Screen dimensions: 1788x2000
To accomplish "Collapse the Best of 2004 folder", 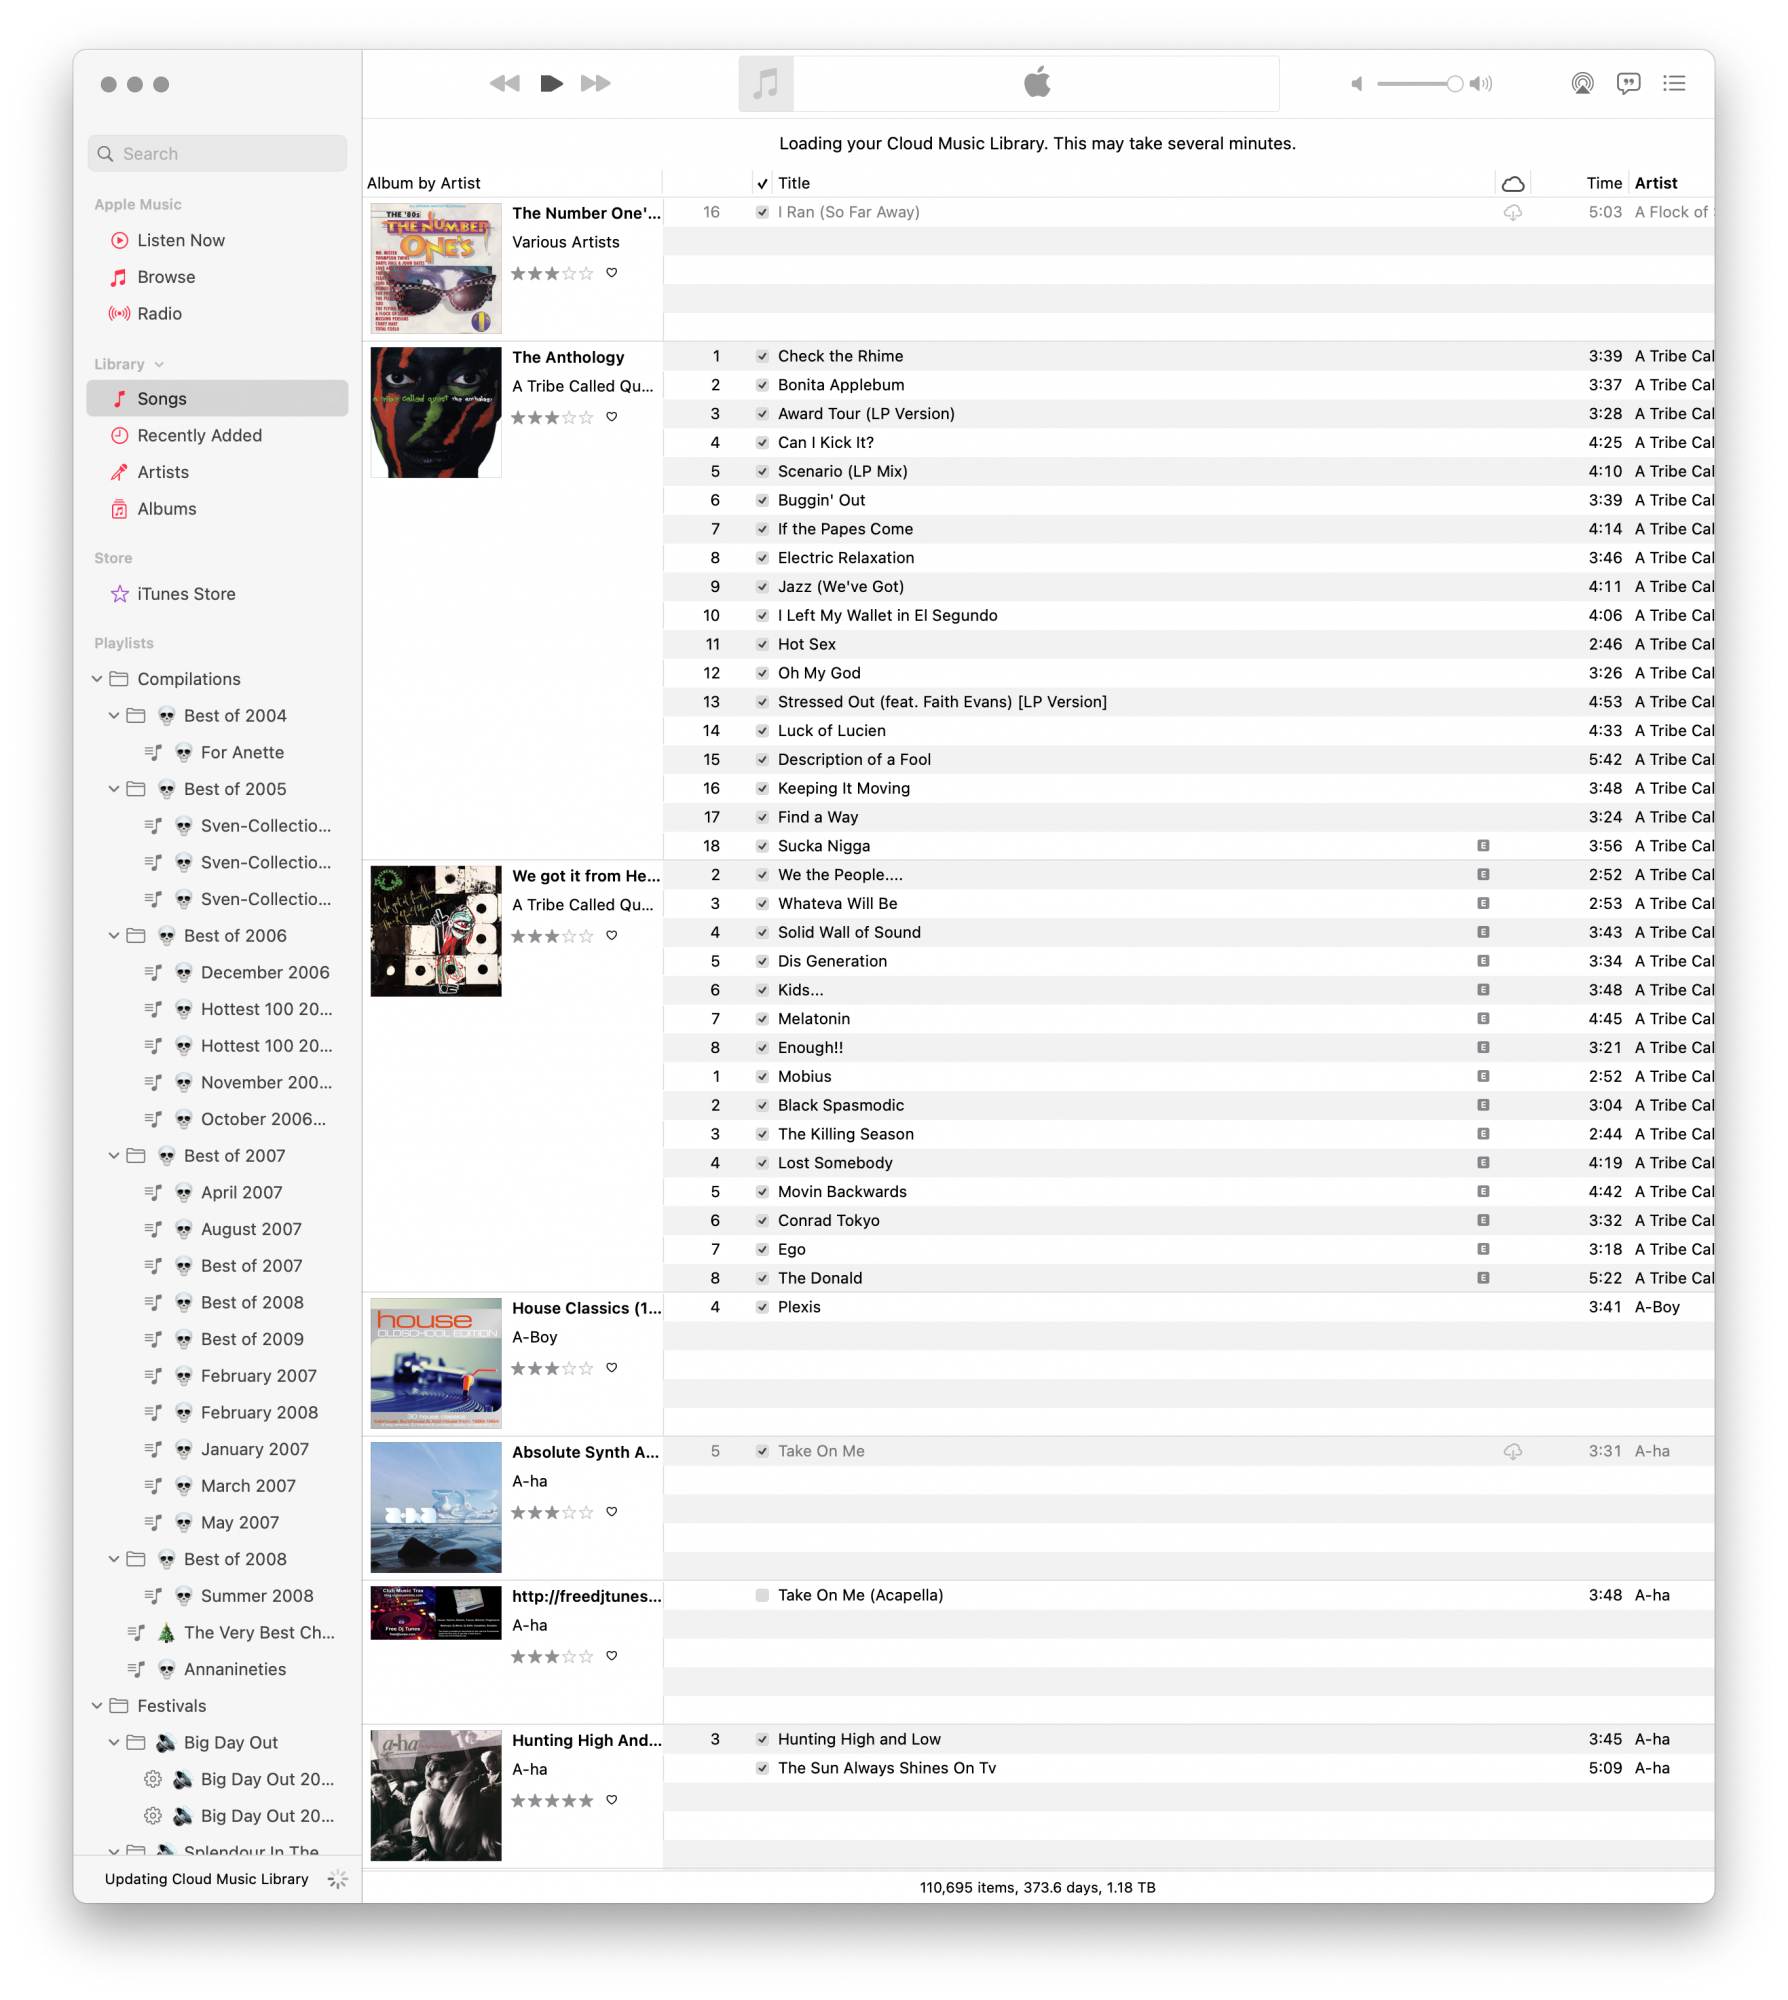I will click(x=114, y=716).
